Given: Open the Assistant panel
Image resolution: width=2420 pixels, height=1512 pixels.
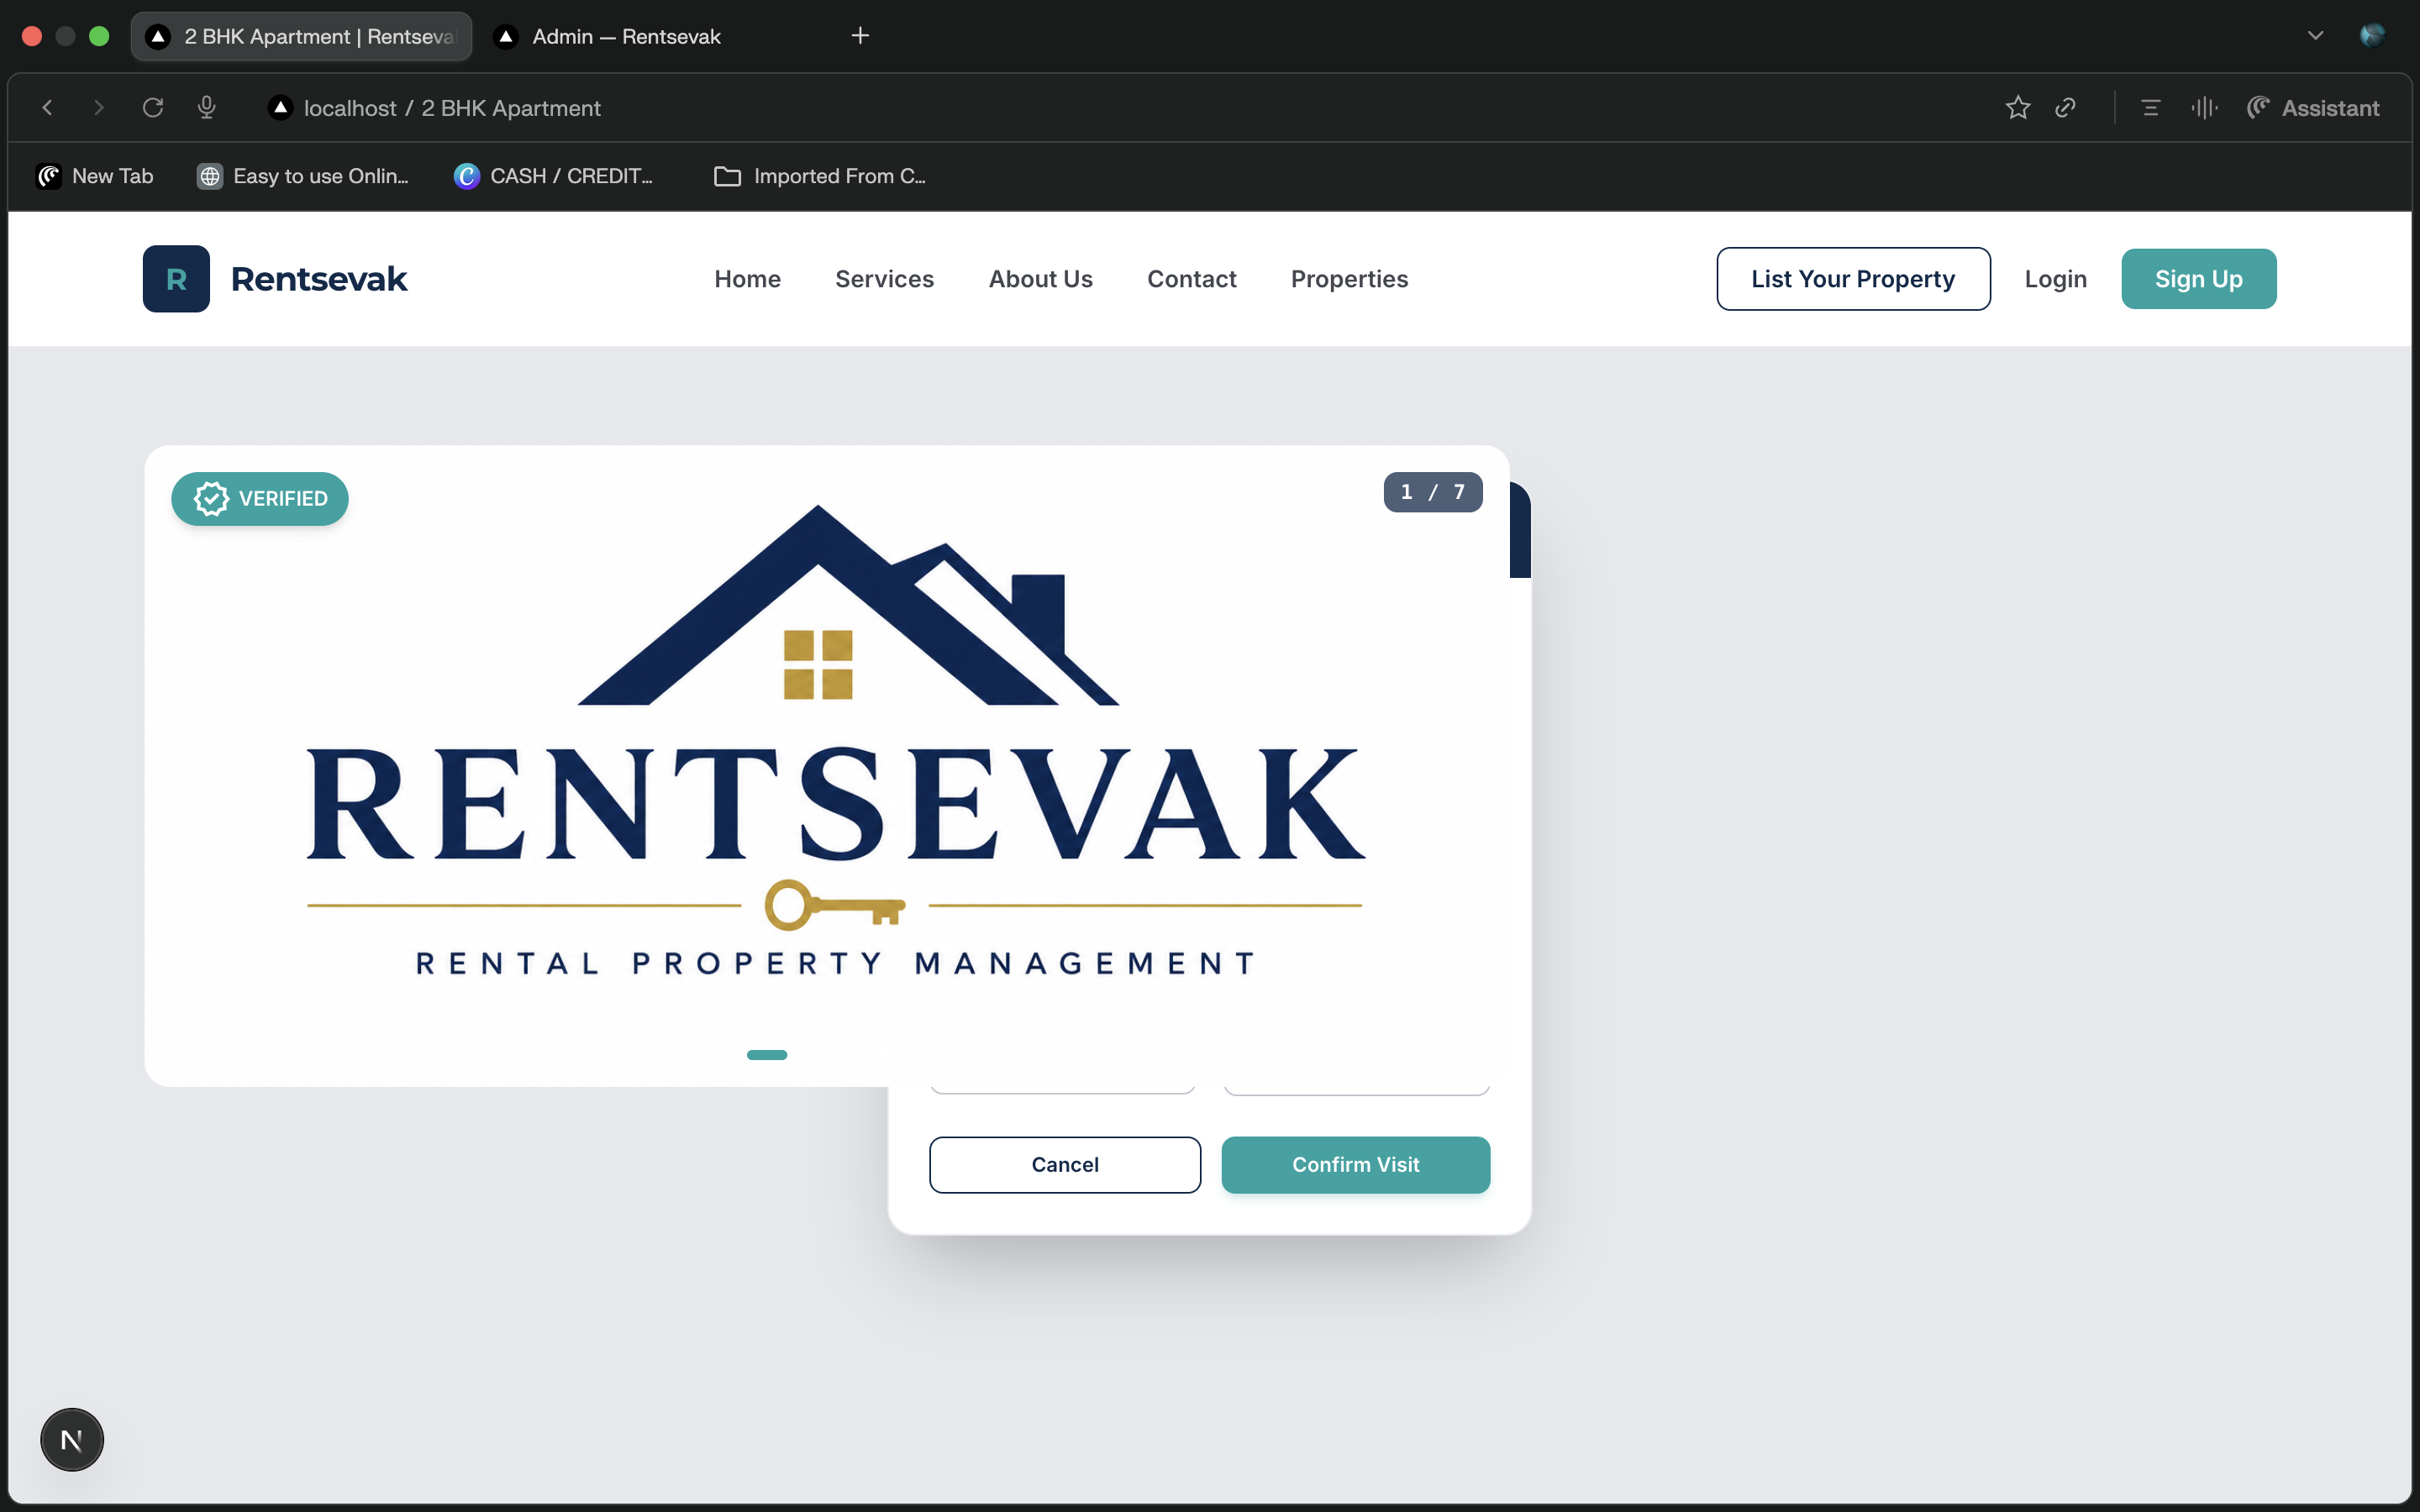Looking at the screenshot, I should pos(2313,108).
